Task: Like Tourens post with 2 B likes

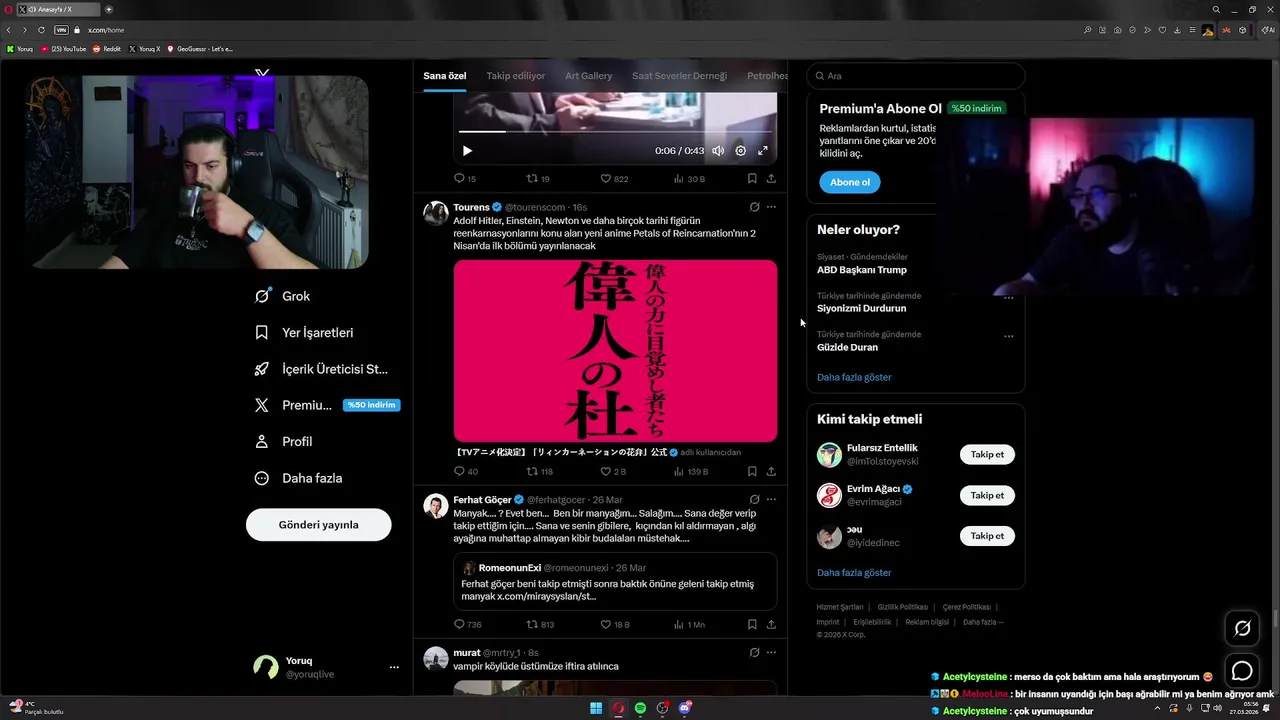Action: (613, 471)
